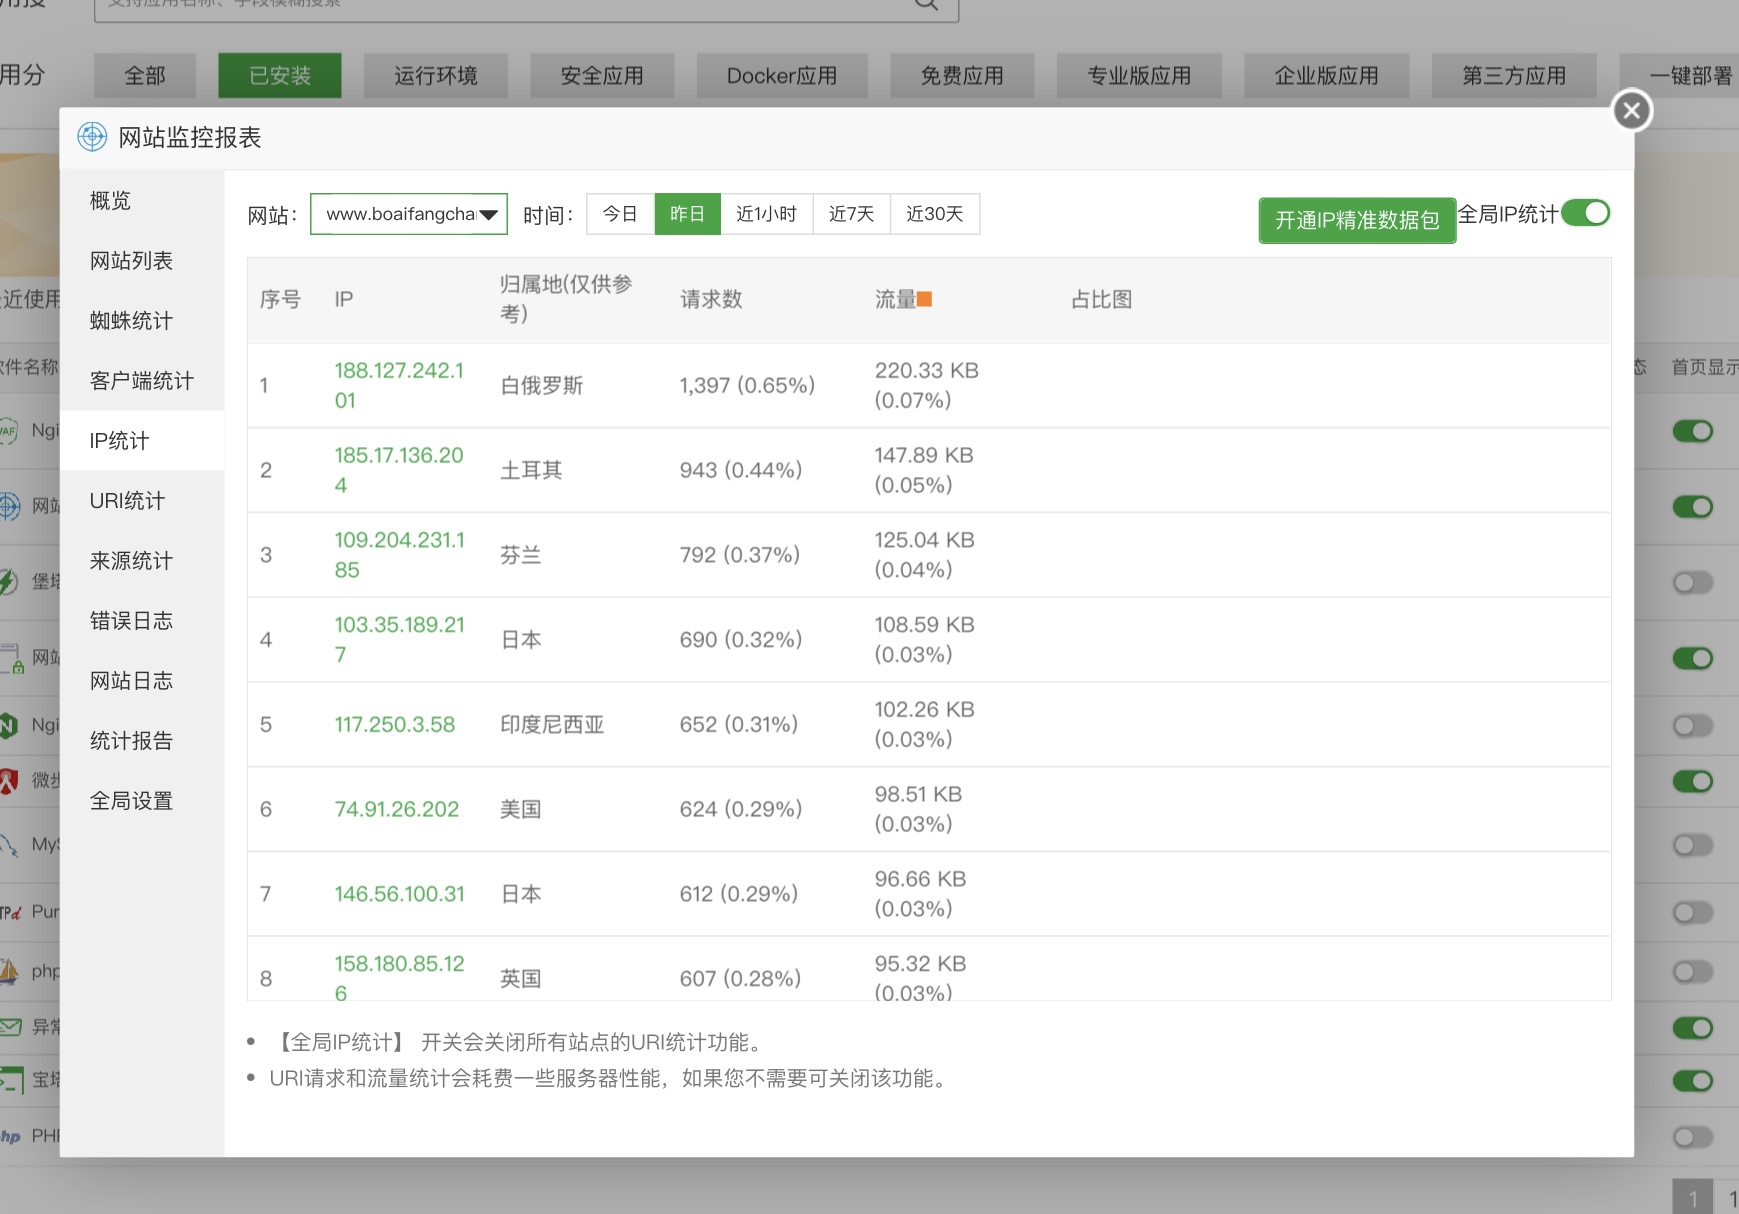Click the 请求数 column header

[x=711, y=299]
